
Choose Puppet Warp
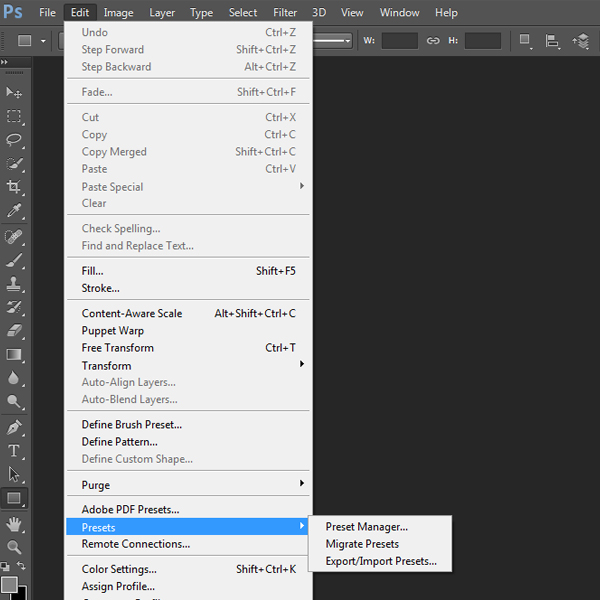[x=188, y=331]
